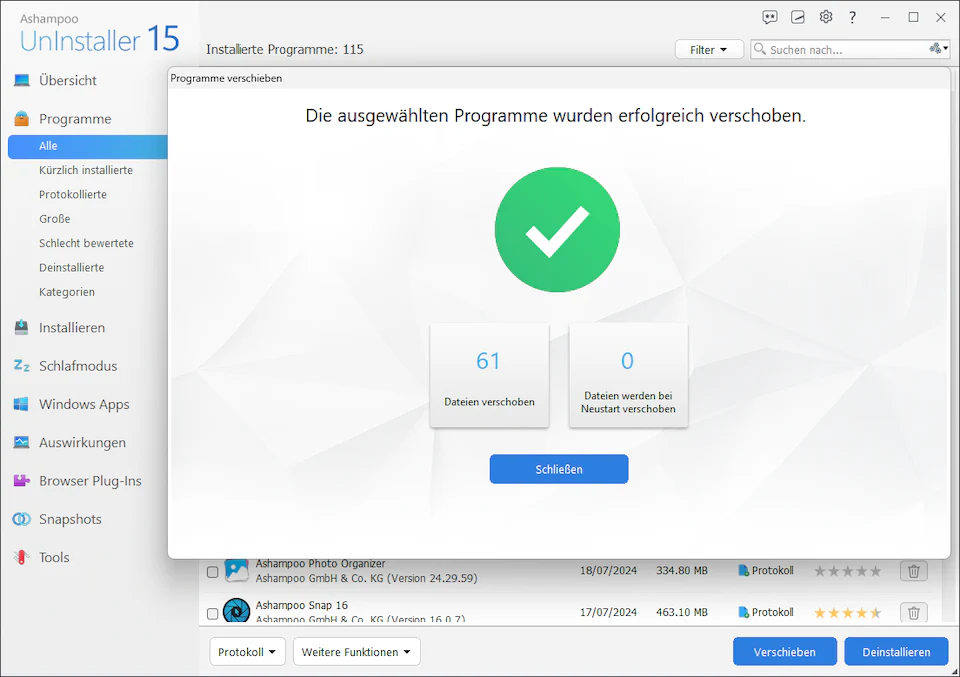Rate Ashampoo Snap 16 with stars
The image size is (960, 677).
tap(847, 613)
